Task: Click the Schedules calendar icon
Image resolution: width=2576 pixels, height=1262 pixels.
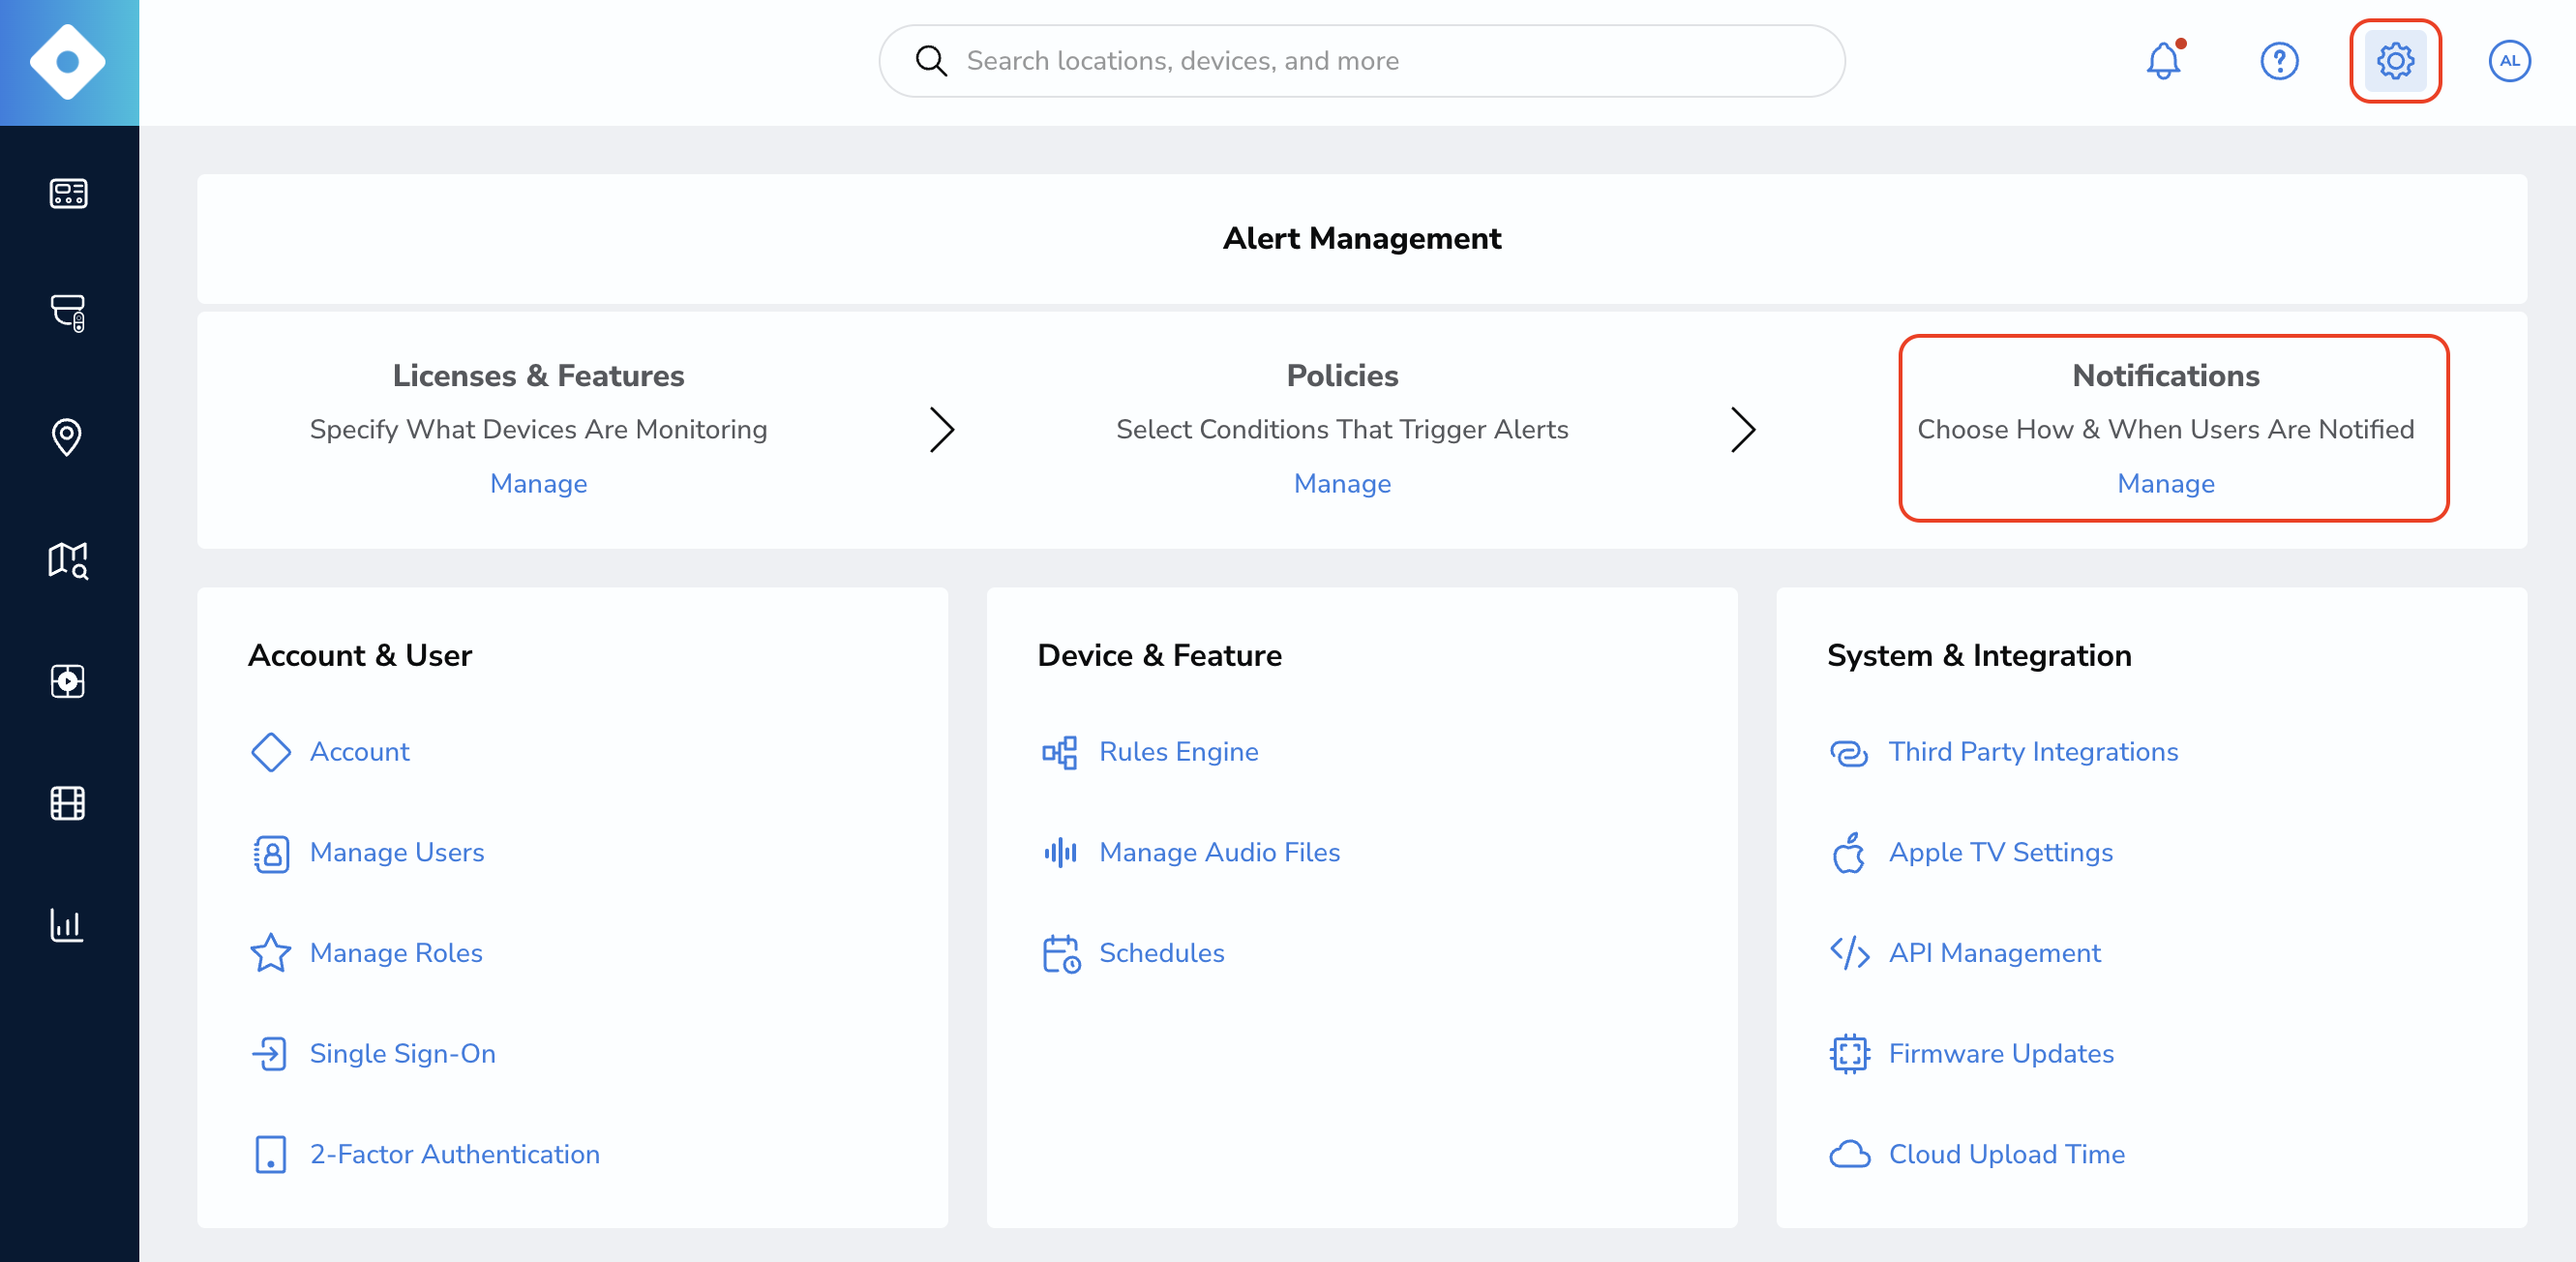Action: 1061,954
